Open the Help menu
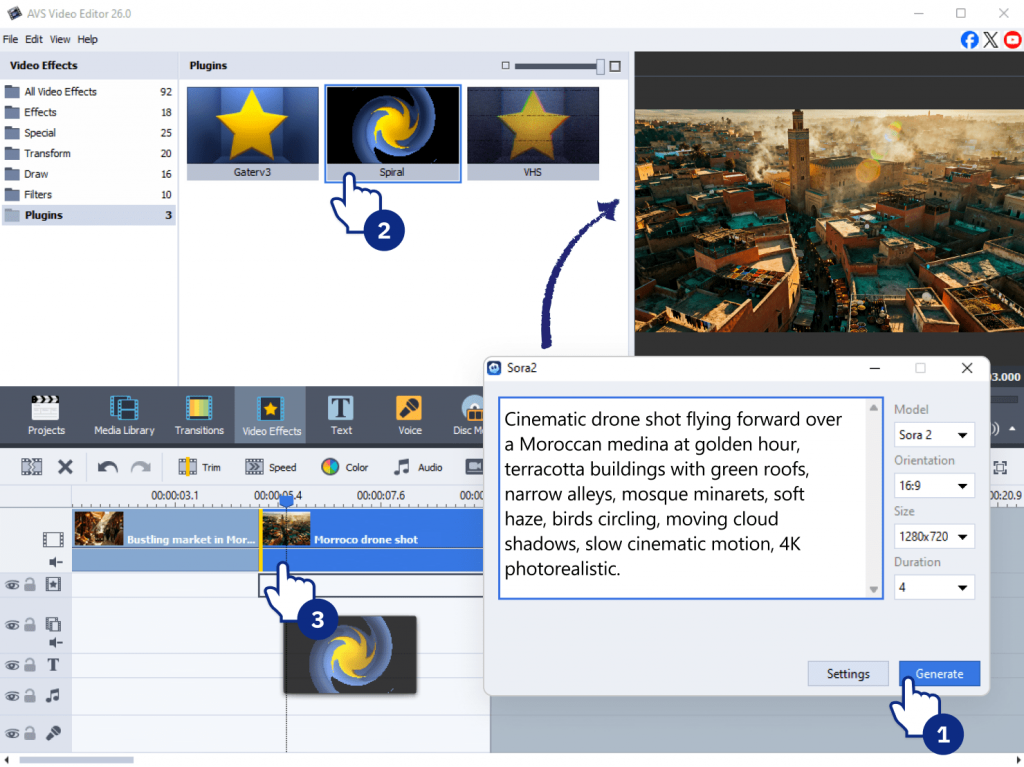 (x=87, y=39)
